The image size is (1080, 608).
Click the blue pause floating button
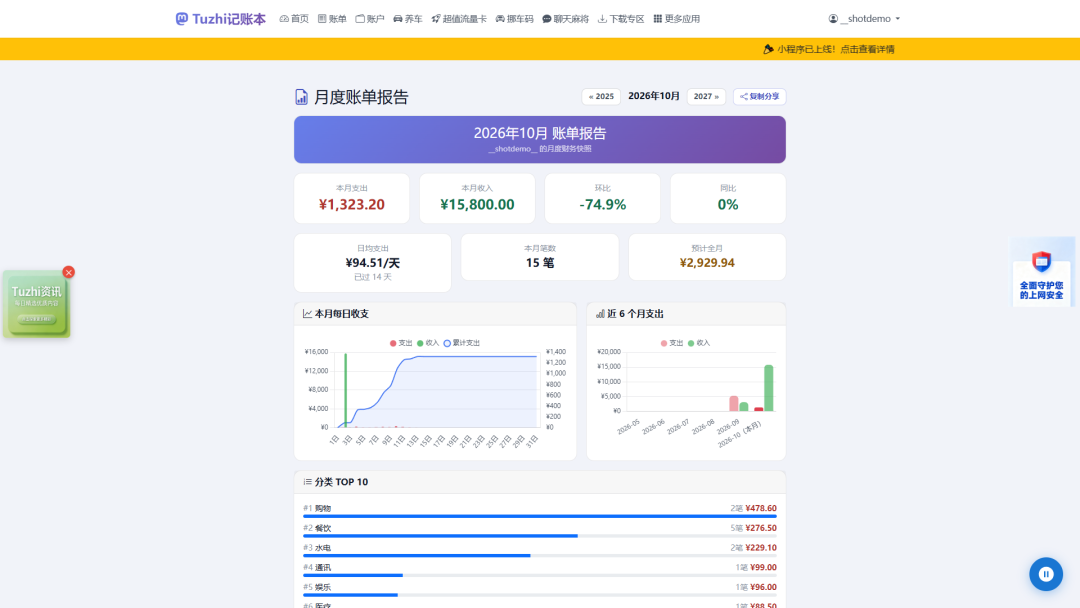pyautogui.click(x=1046, y=574)
